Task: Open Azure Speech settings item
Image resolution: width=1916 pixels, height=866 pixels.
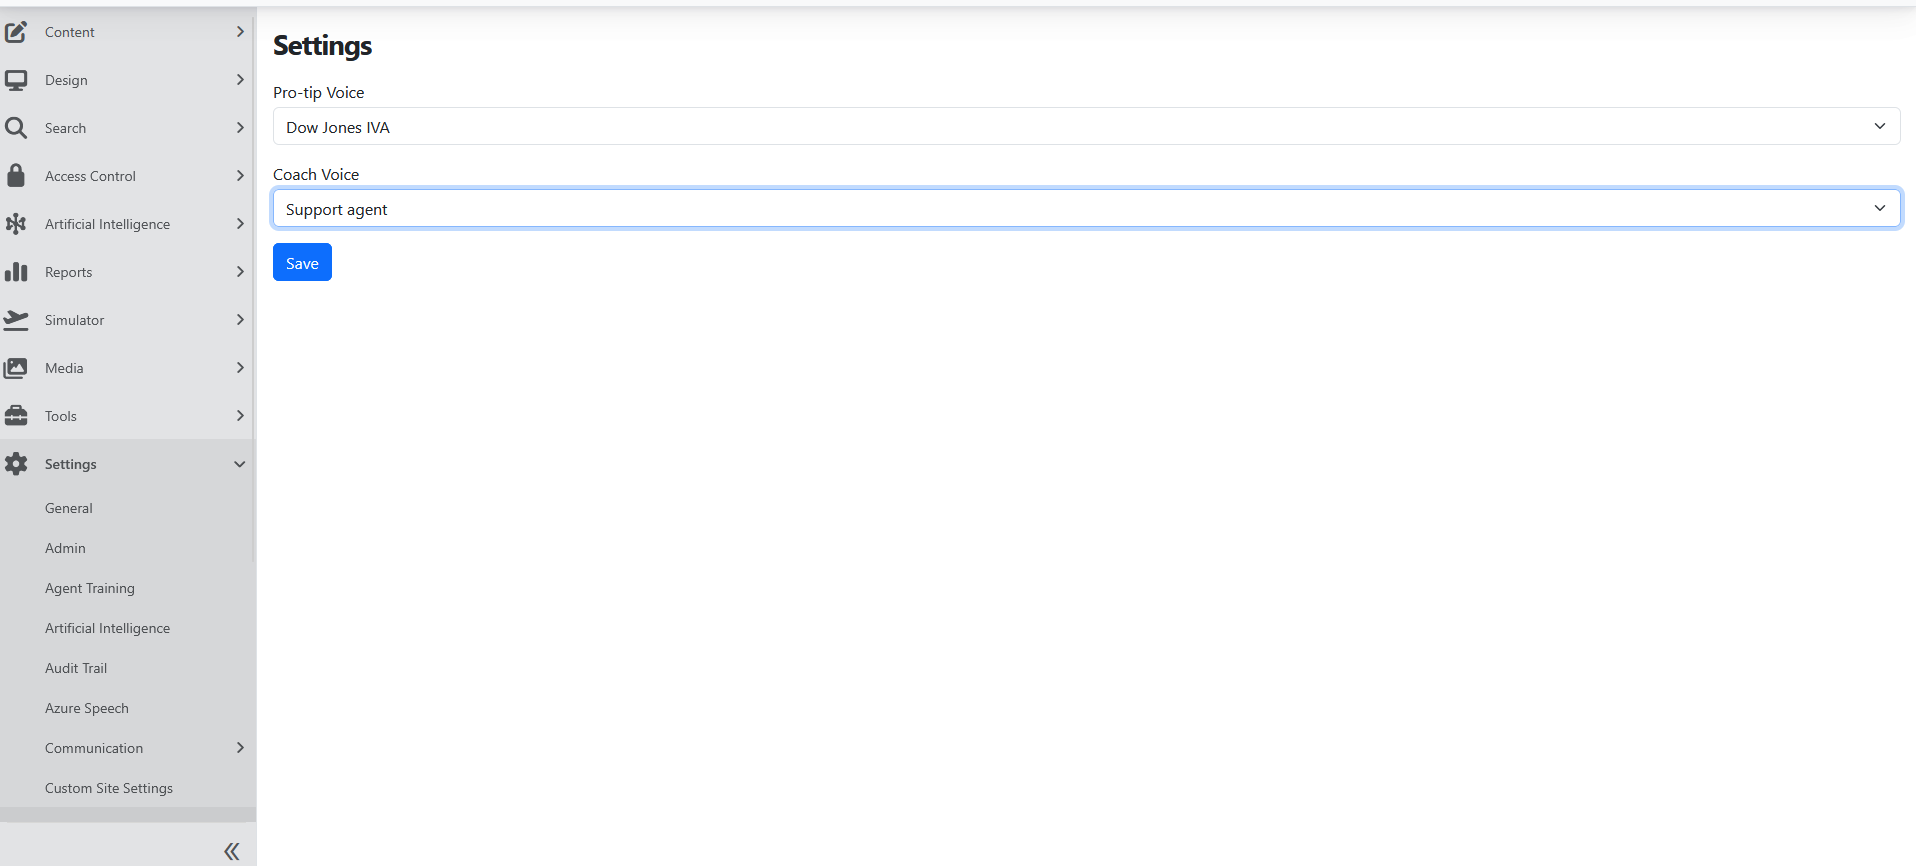Action: coord(87,708)
